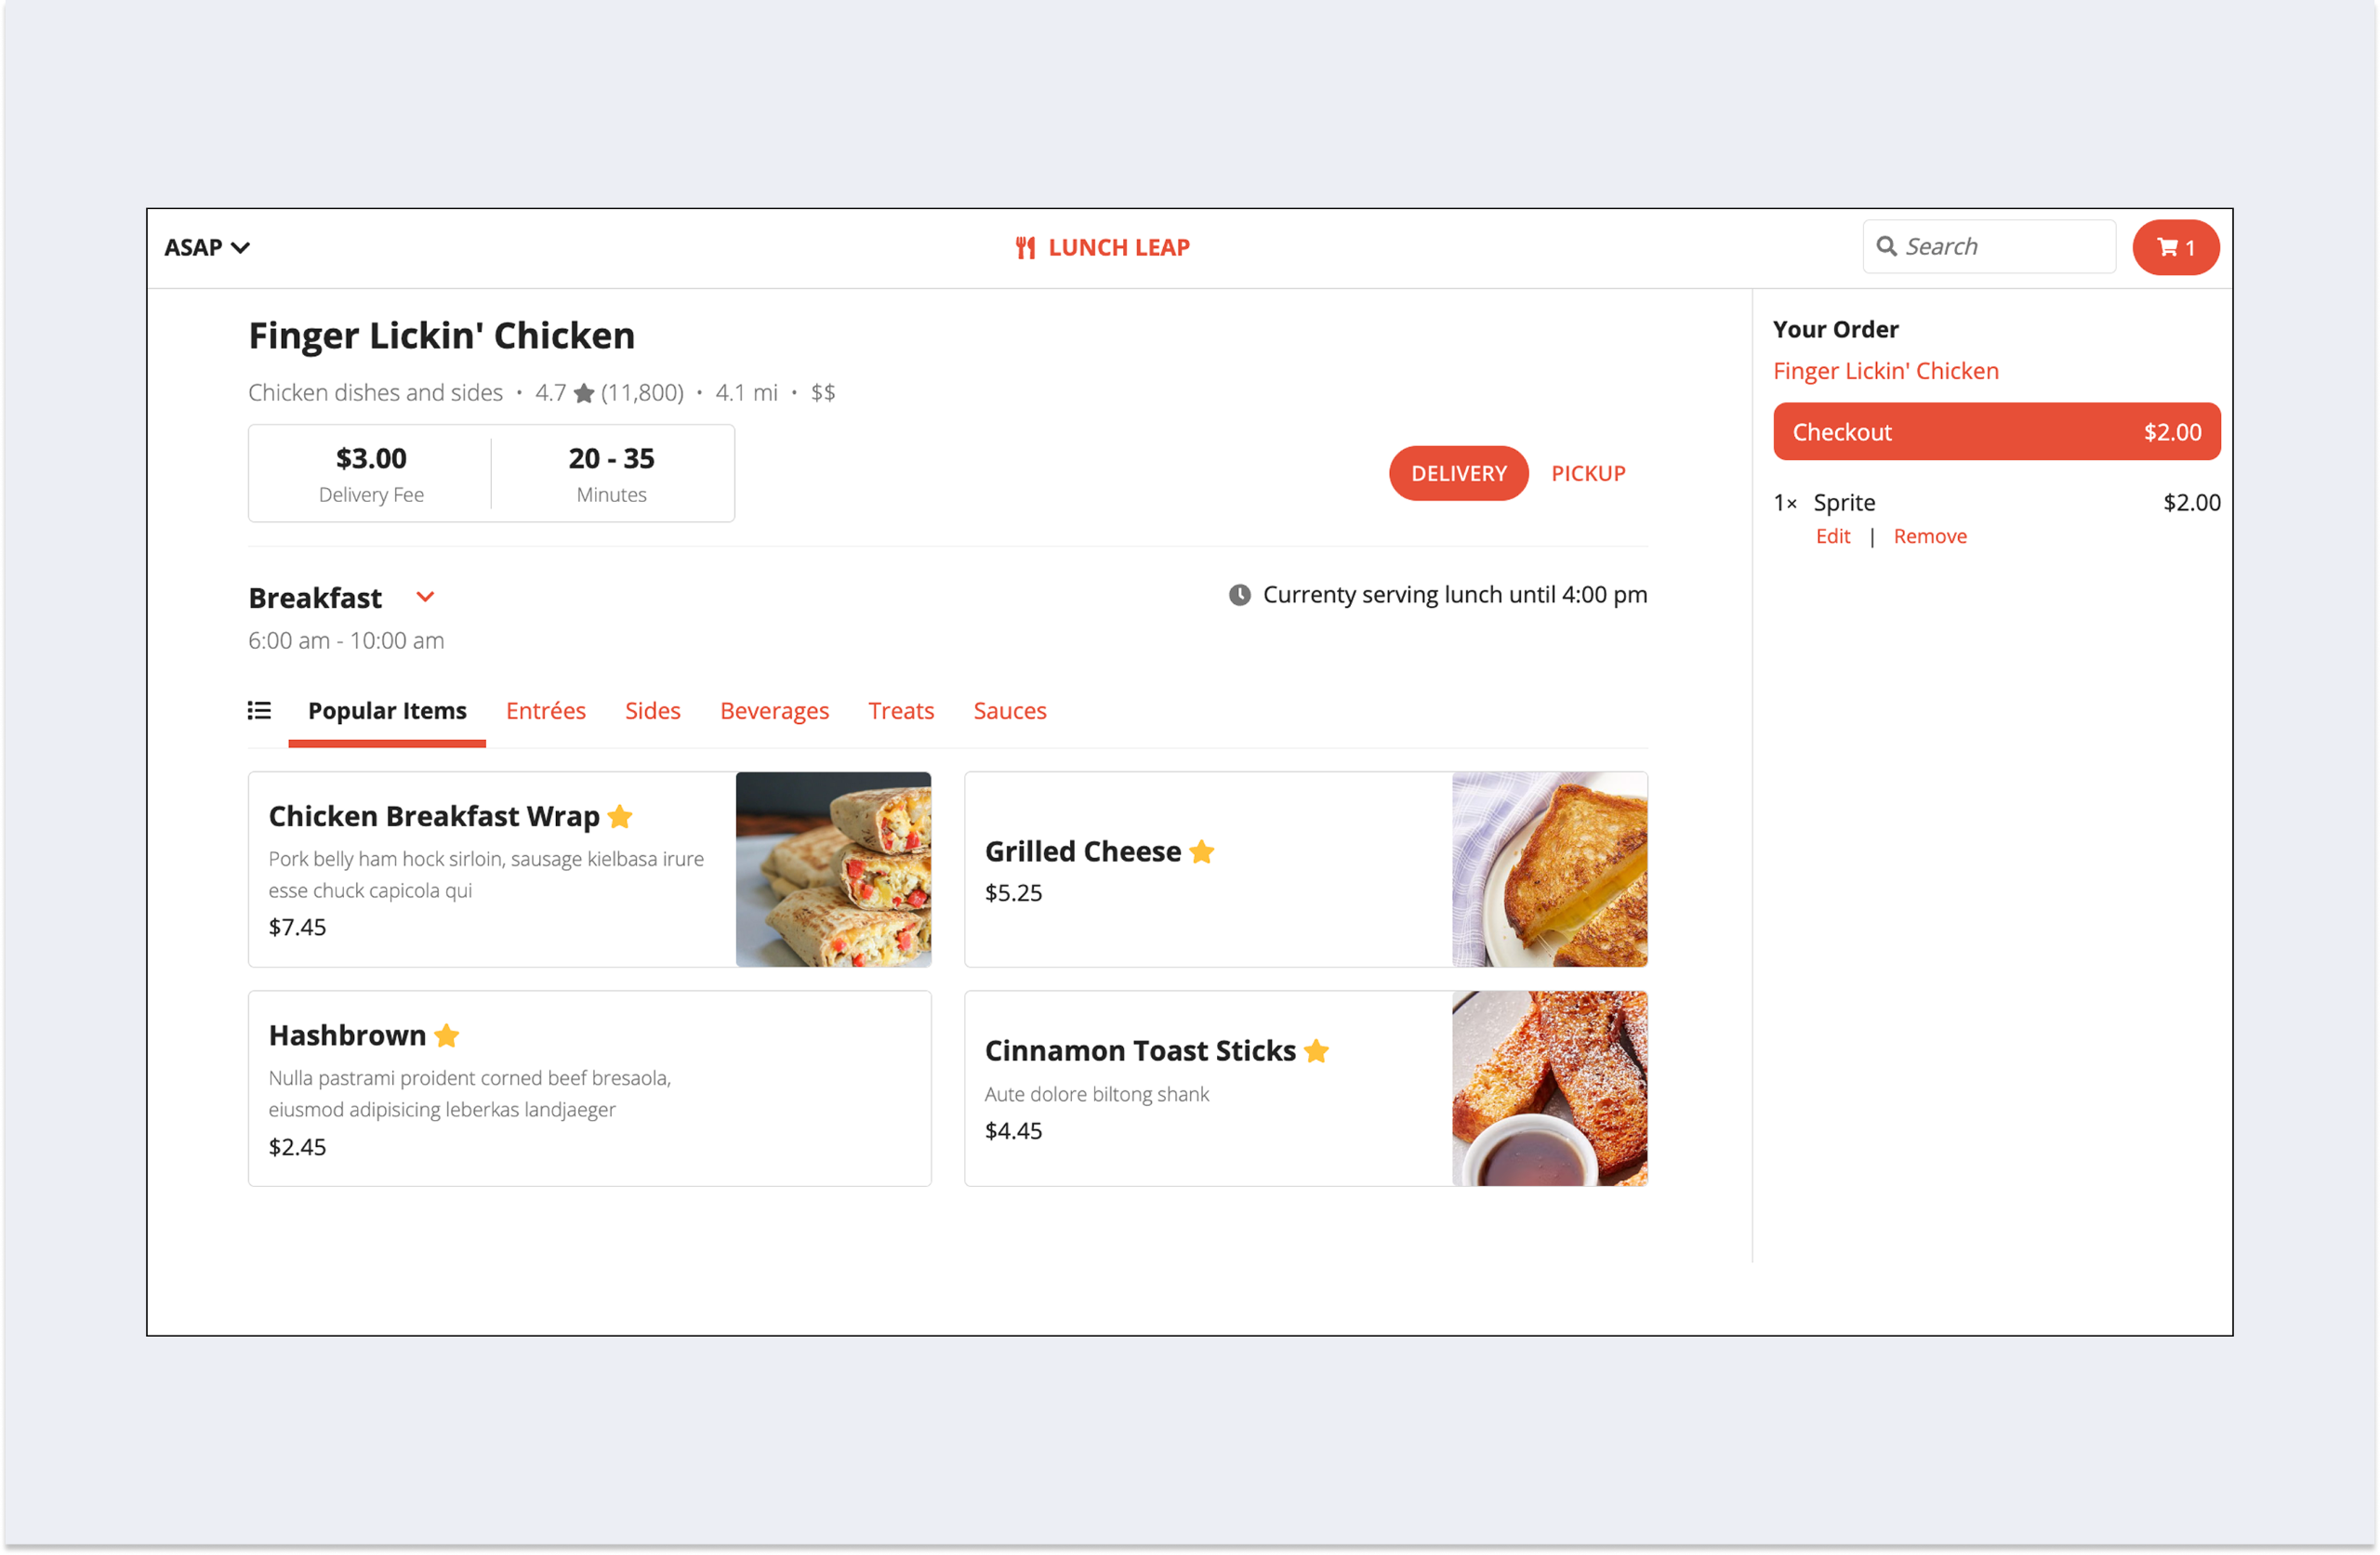Remove Sprite from the order
The width and height of the screenshot is (2380, 1555).
[1929, 536]
